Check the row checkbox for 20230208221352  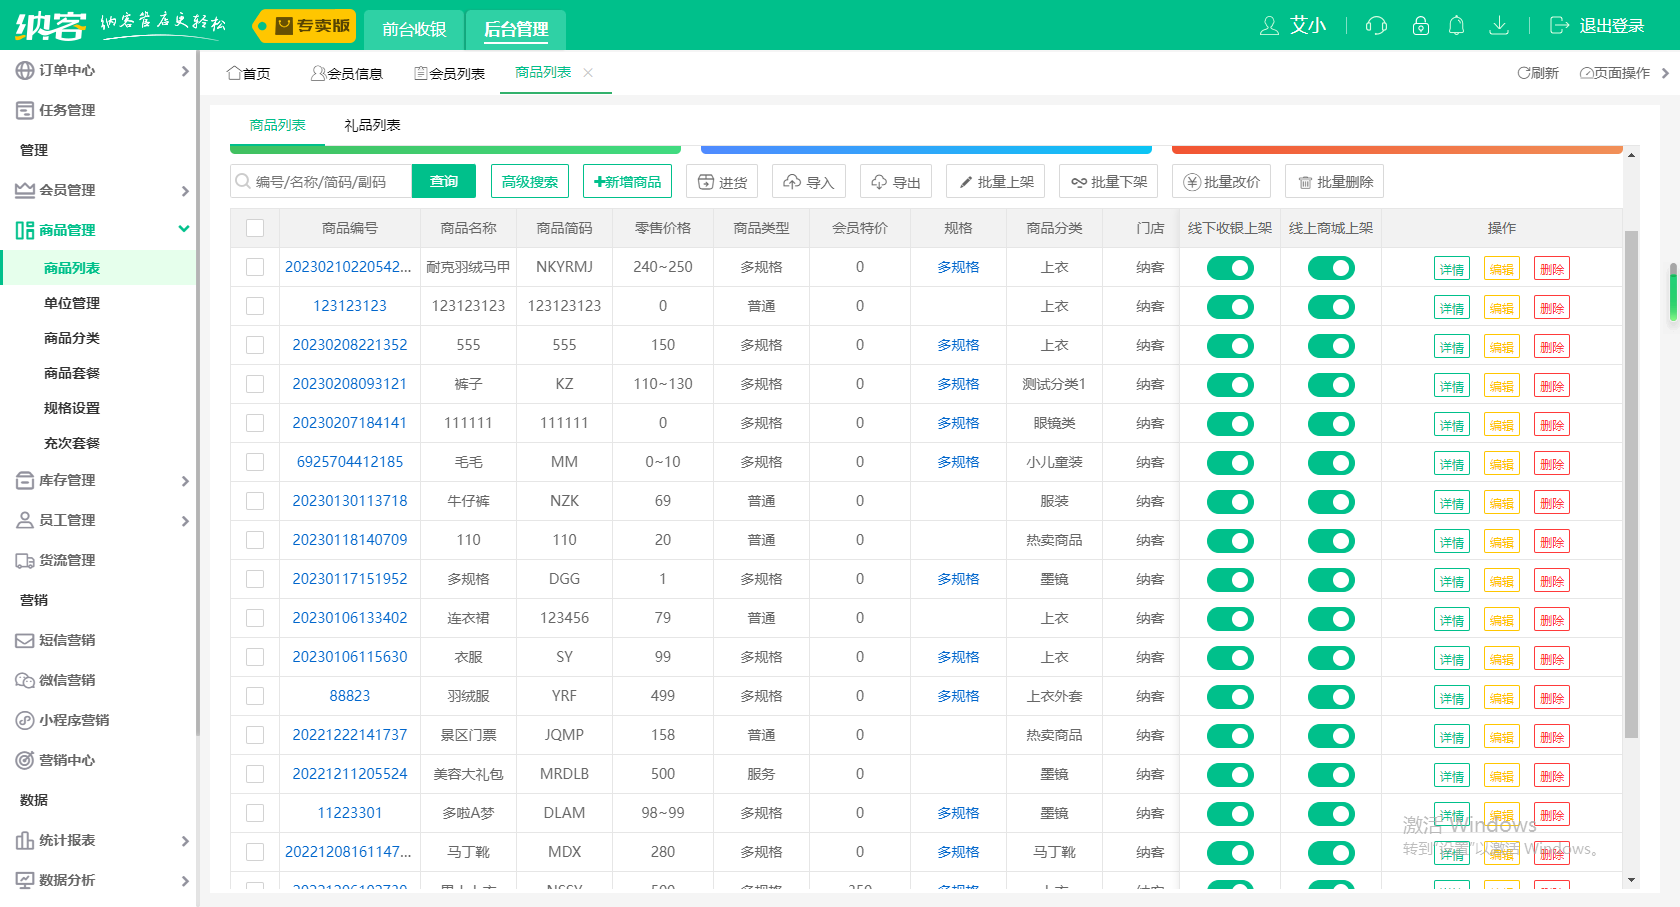click(x=255, y=345)
